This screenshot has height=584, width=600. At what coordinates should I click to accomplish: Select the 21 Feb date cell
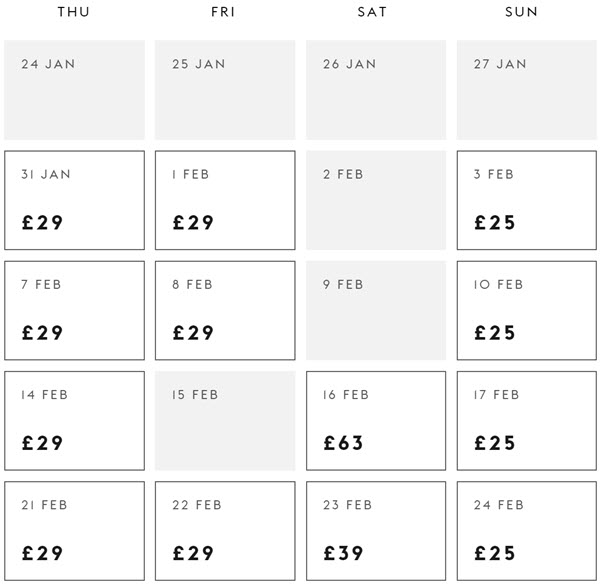75,531
